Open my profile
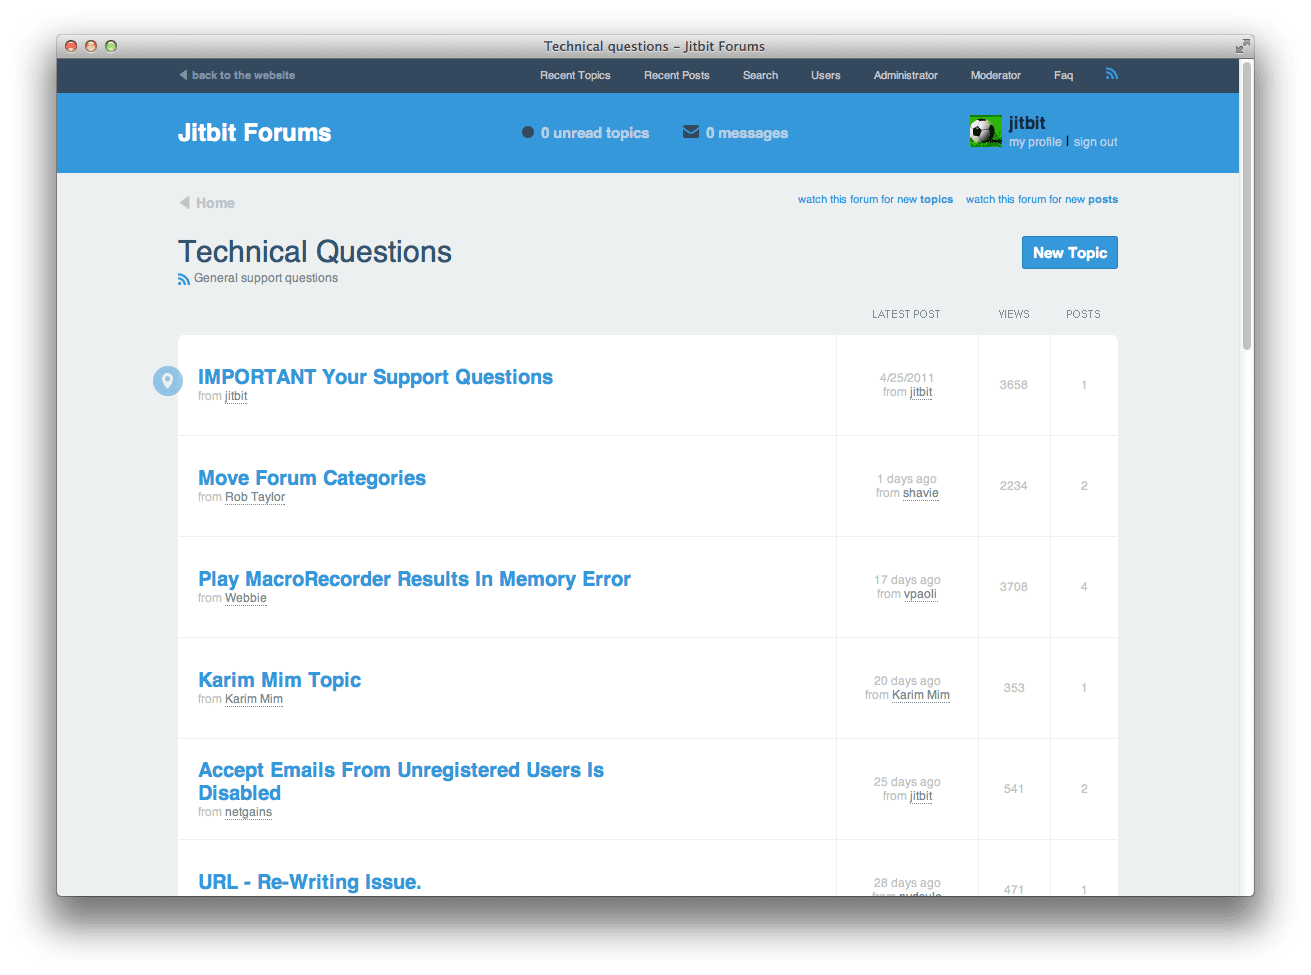The image size is (1311, 975). tap(1036, 142)
